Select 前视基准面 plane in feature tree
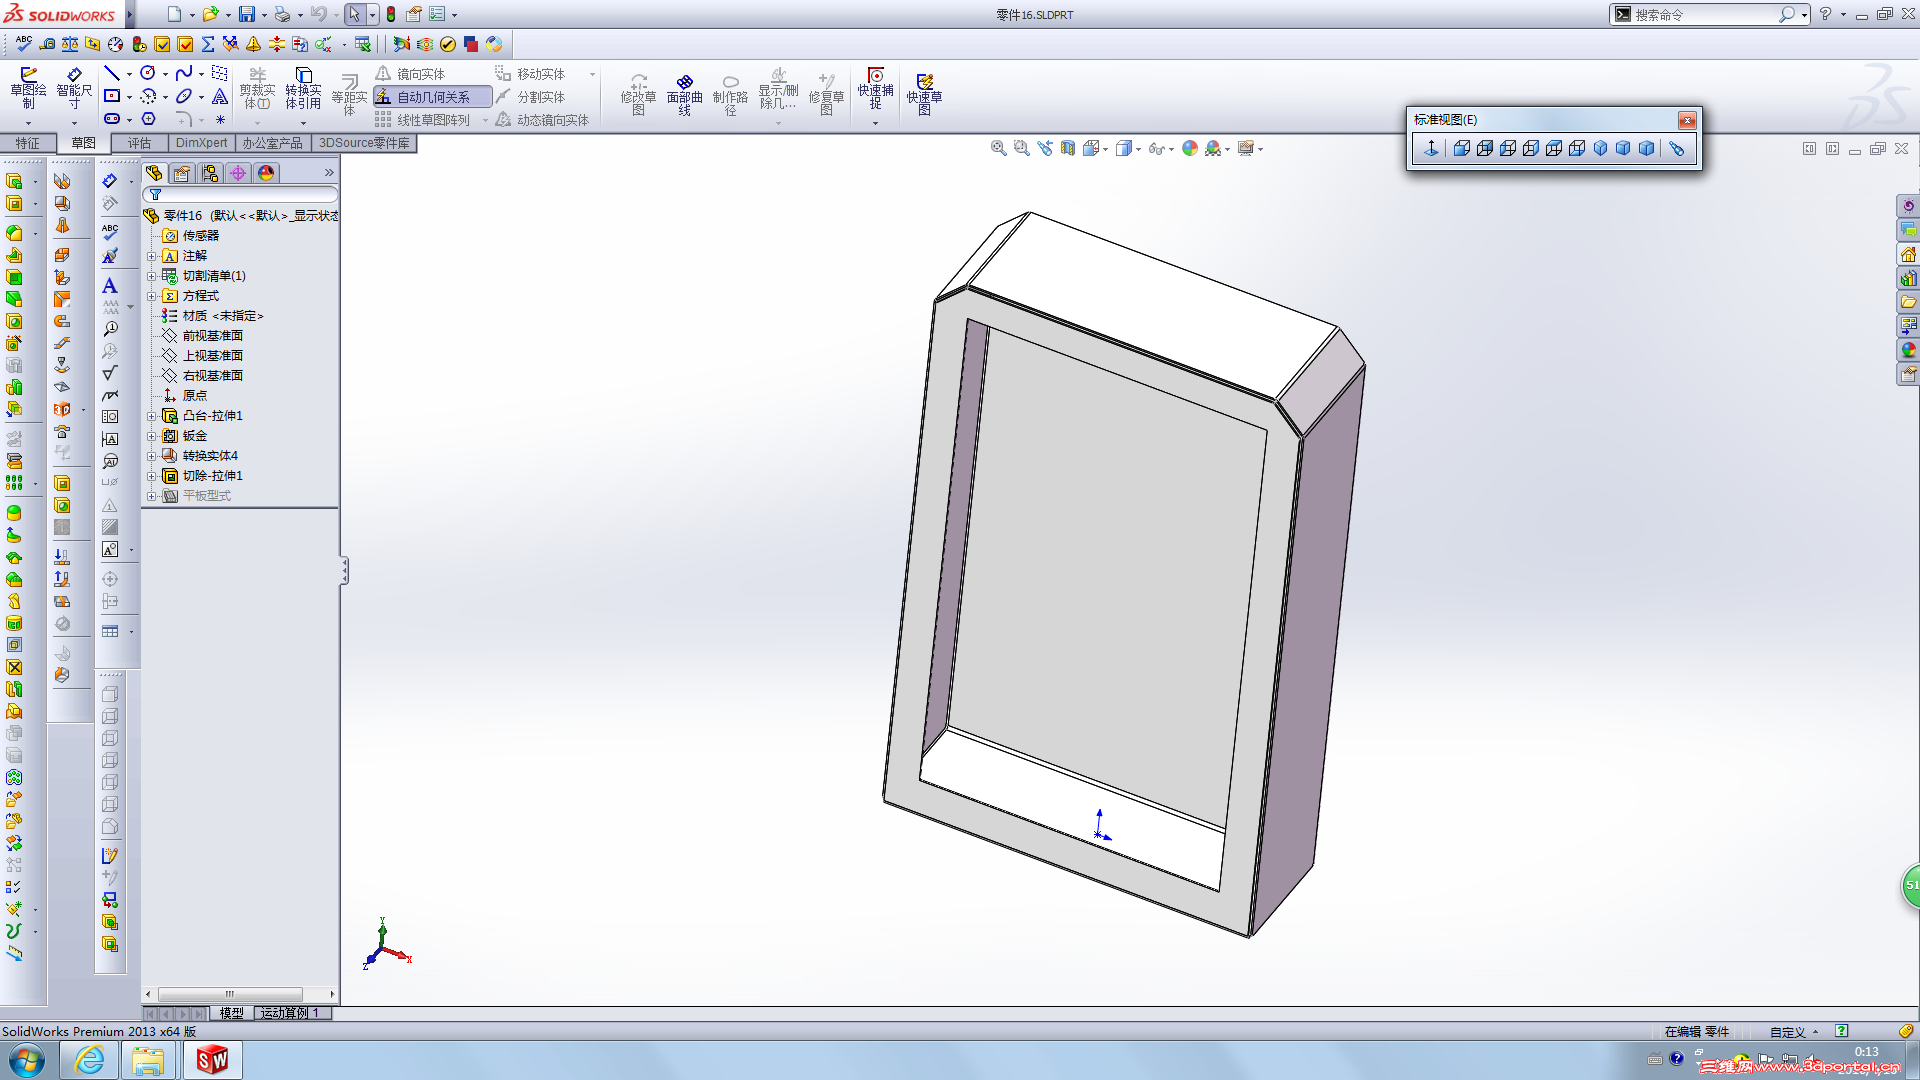The image size is (1920, 1080). 212,336
